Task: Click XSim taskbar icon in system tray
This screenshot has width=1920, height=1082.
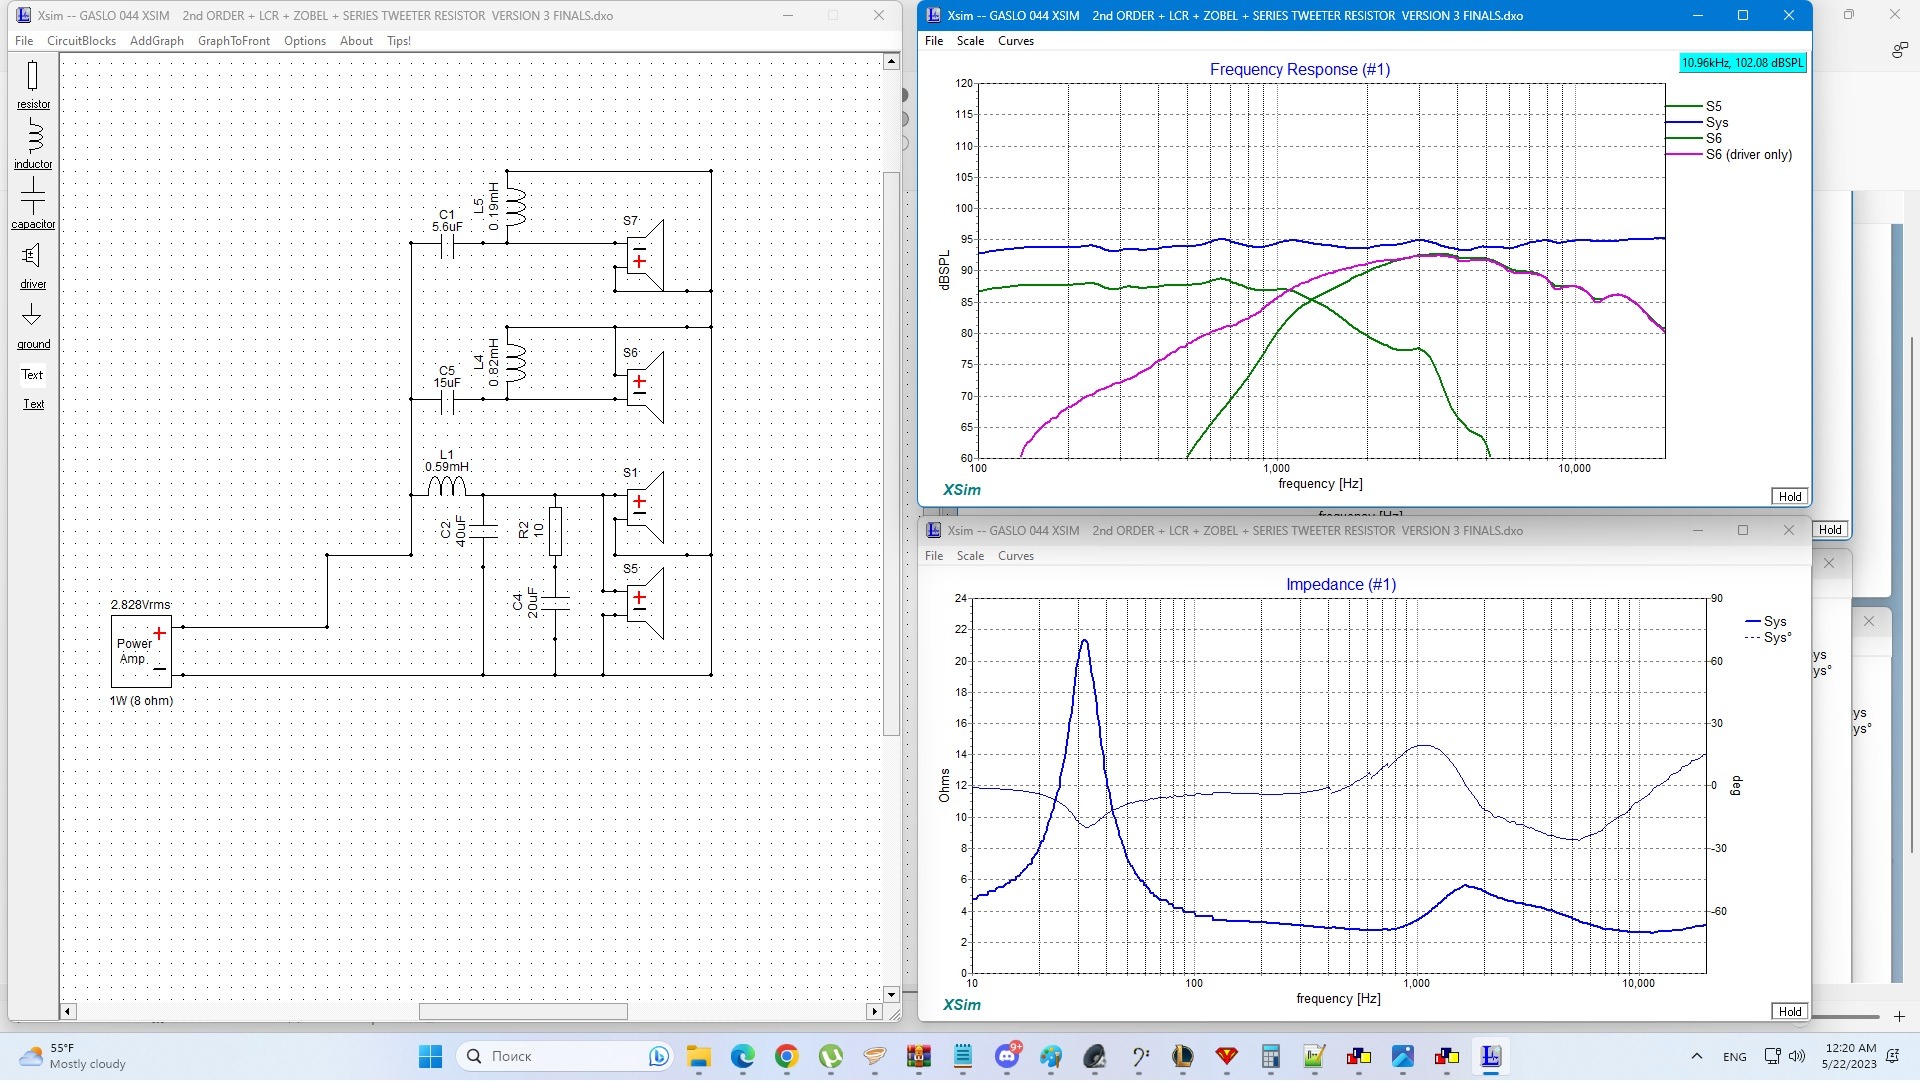Action: coord(1490,1054)
